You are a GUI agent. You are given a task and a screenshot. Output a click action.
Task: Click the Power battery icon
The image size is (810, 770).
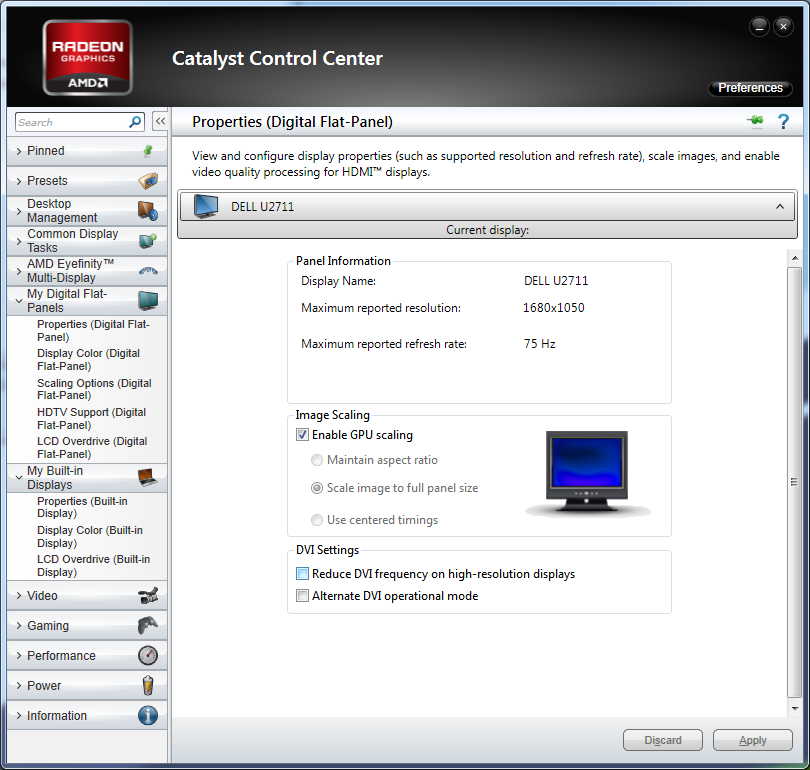pyautogui.click(x=148, y=685)
